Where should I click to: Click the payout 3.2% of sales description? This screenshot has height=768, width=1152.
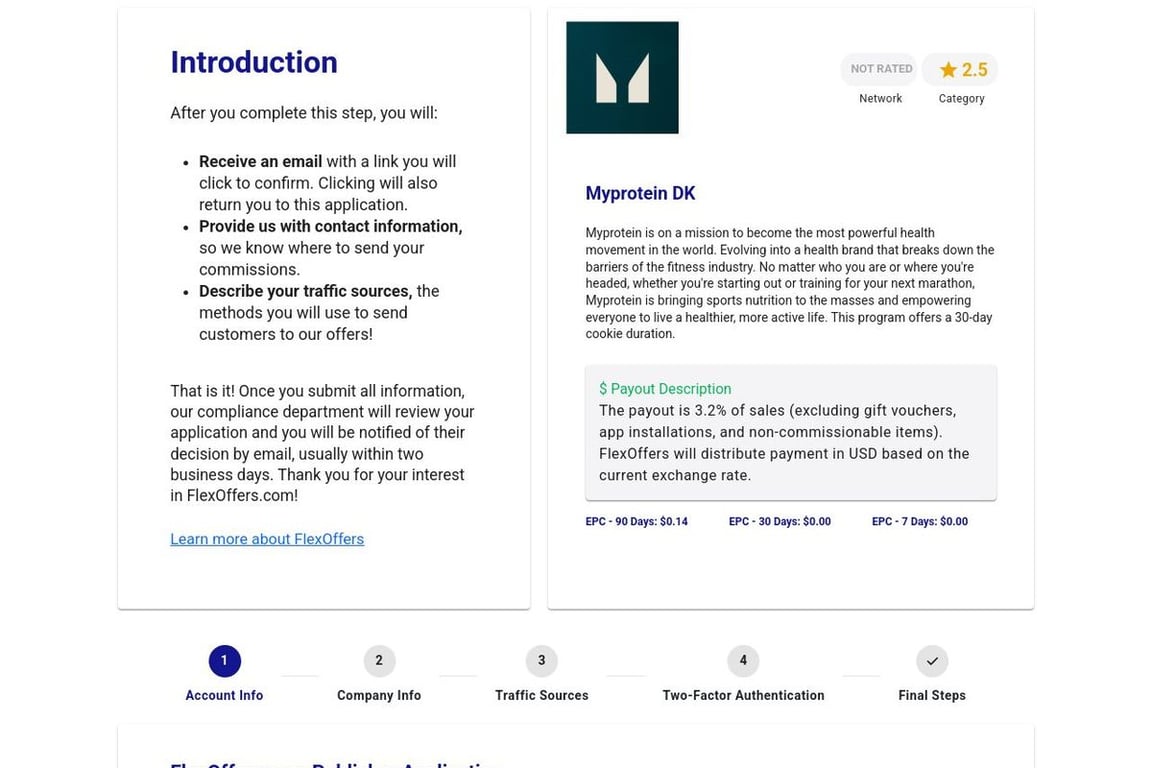784,442
